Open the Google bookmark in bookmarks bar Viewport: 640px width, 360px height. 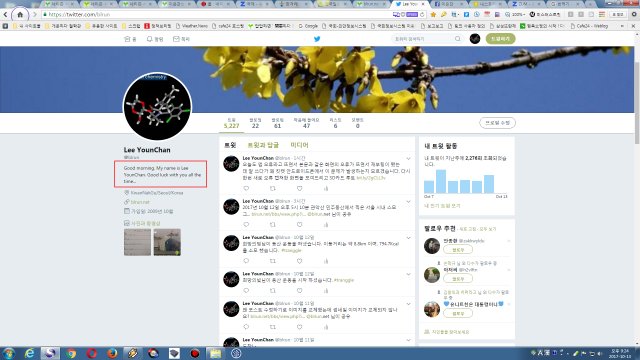coord(309,26)
